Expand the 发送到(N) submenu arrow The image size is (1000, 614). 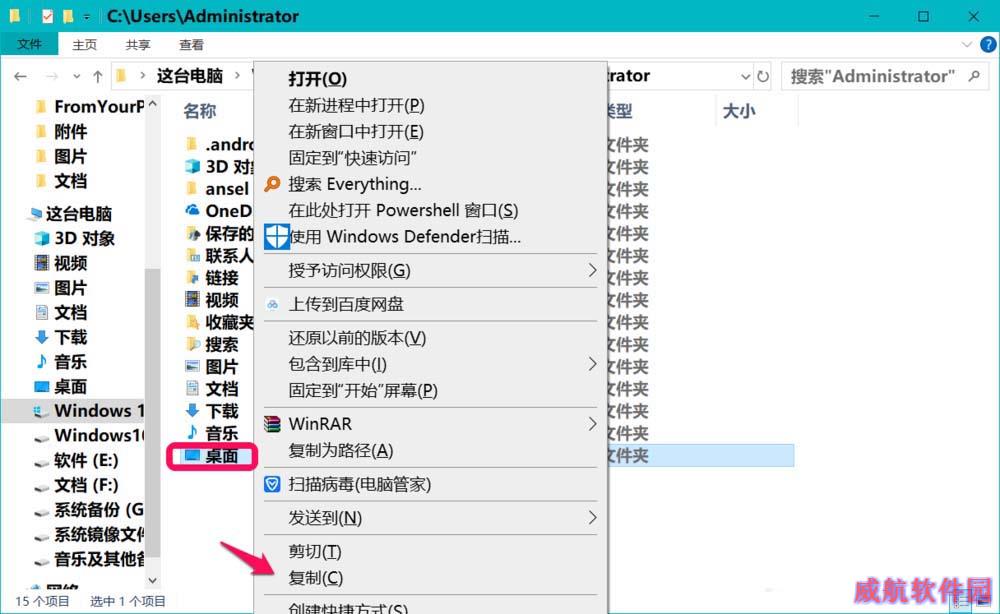(x=592, y=518)
